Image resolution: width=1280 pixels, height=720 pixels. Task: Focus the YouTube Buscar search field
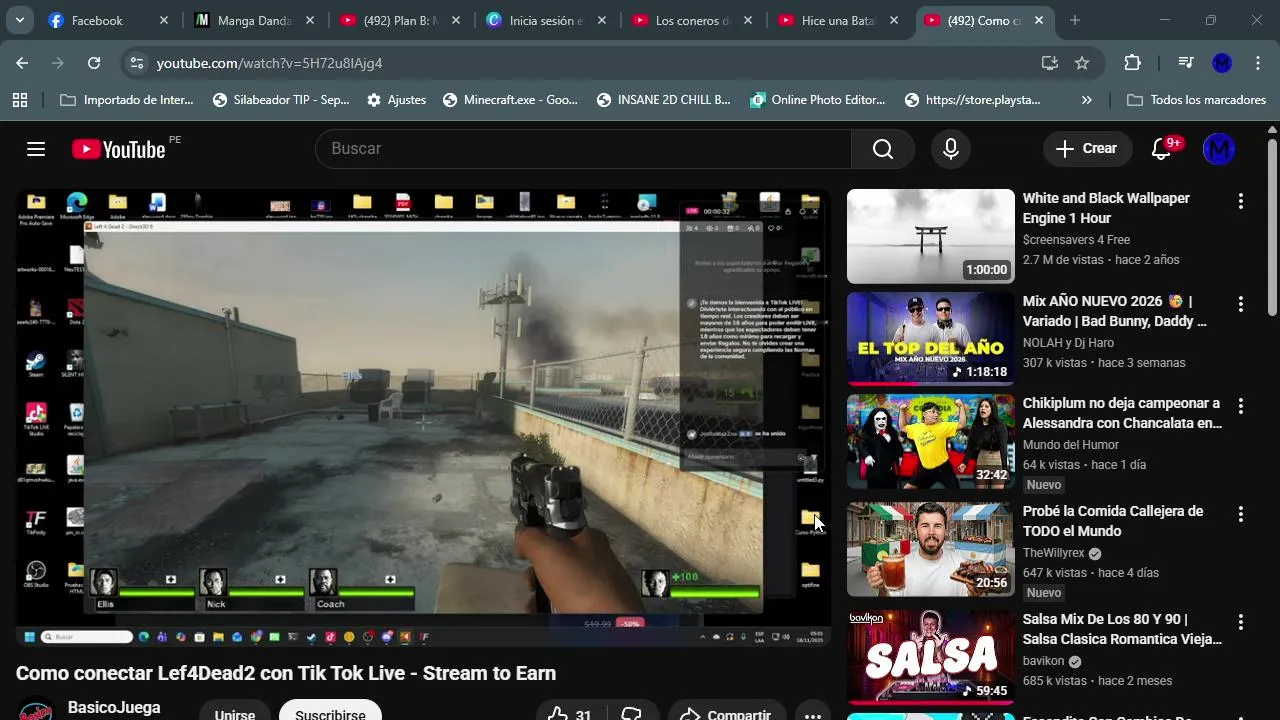click(x=584, y=149)
